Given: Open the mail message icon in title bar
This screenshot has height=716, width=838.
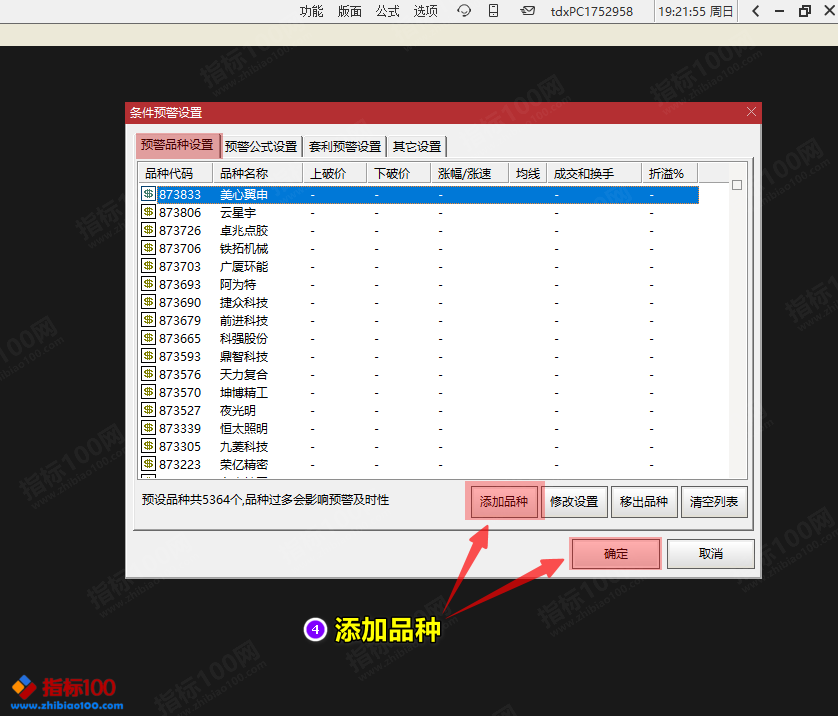Looking at the screenshot, I should [x=527, y=11].
